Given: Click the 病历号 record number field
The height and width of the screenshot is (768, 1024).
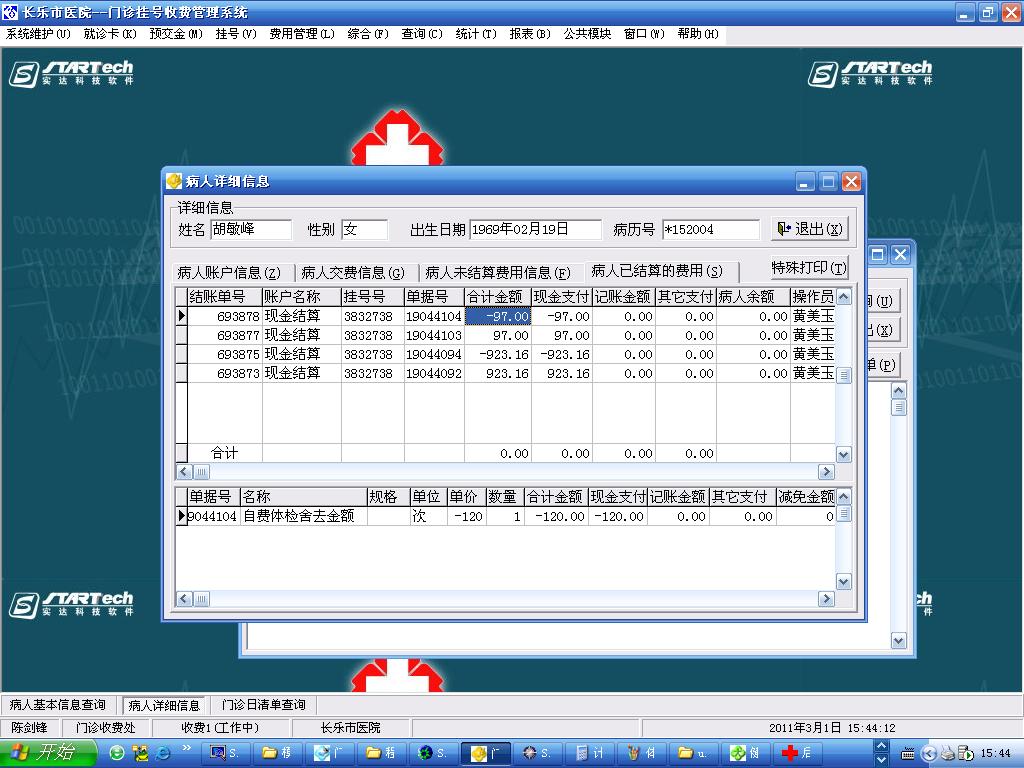Looking at the screenshot, I should click(x=711, y=229).
